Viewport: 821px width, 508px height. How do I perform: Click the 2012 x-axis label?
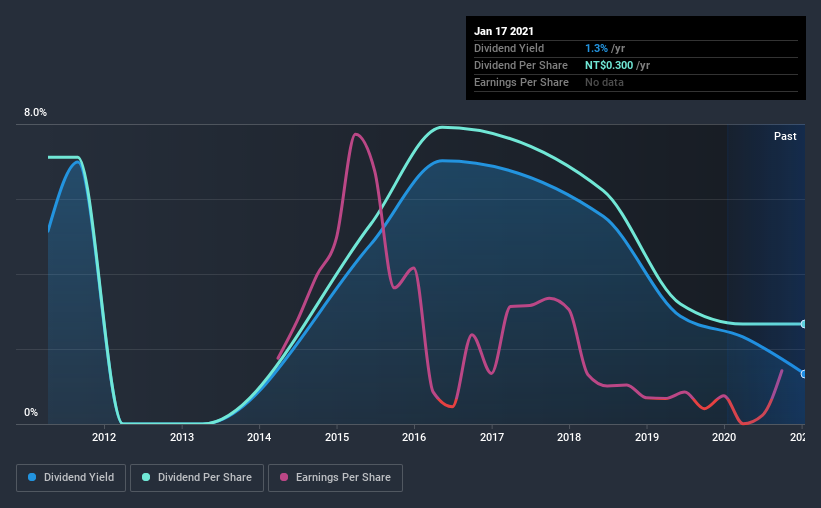(104, 437)
